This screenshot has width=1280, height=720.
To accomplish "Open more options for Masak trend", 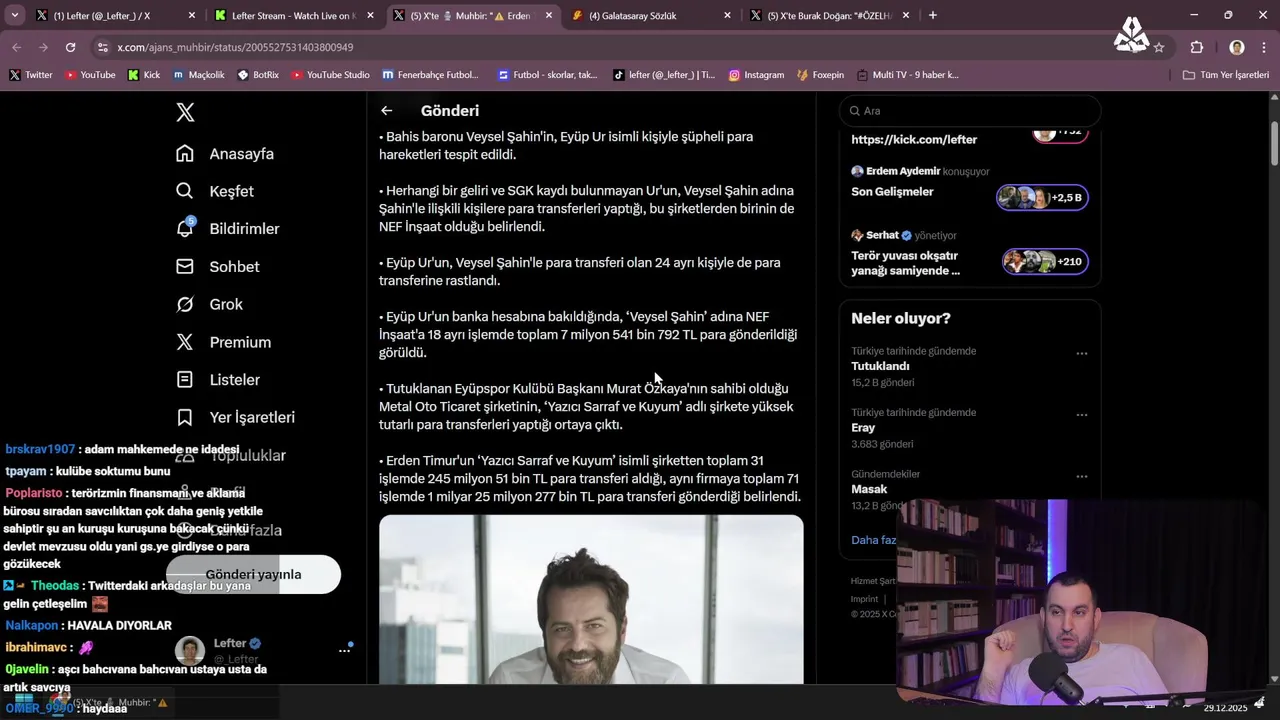I will tap(1081, 476).
